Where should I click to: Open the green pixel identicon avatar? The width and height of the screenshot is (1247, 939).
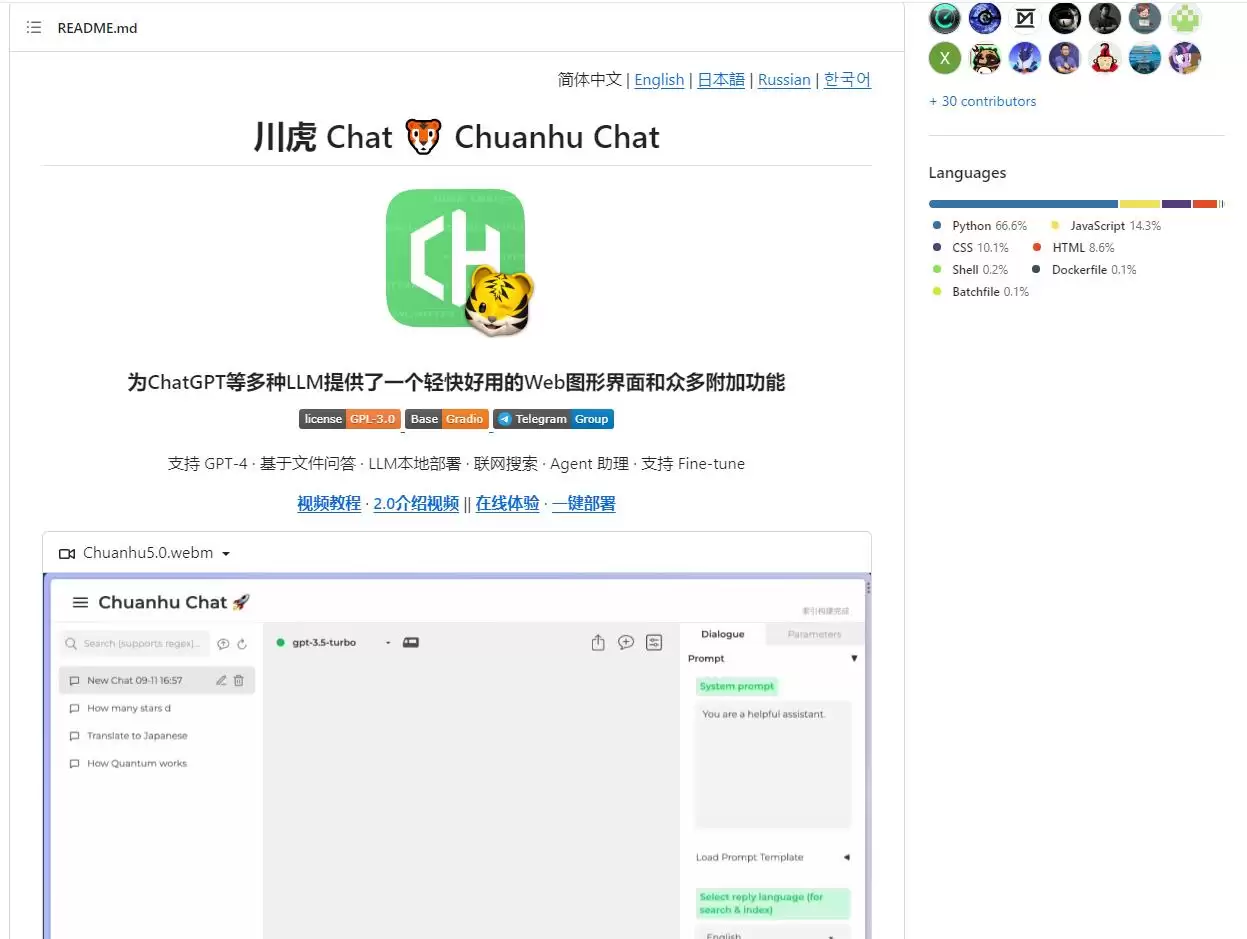click(1185, 17)
